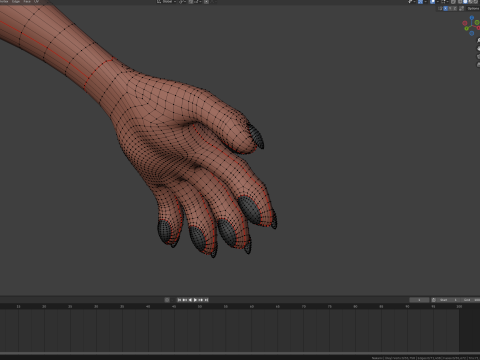Viewport: 480px width, 360px height.
Task: Click the pan viewport hand button
Action: point(478,48)
